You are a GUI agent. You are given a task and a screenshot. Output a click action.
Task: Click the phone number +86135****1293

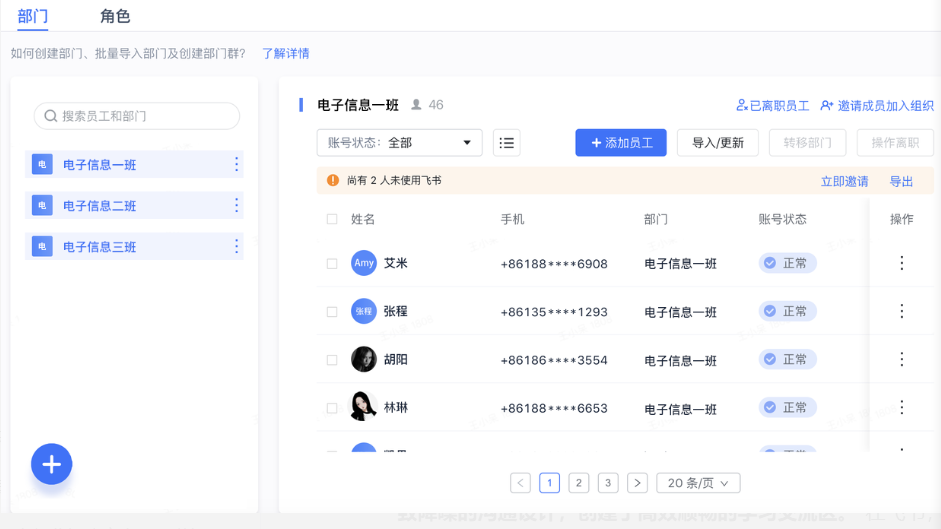point(554,312)
